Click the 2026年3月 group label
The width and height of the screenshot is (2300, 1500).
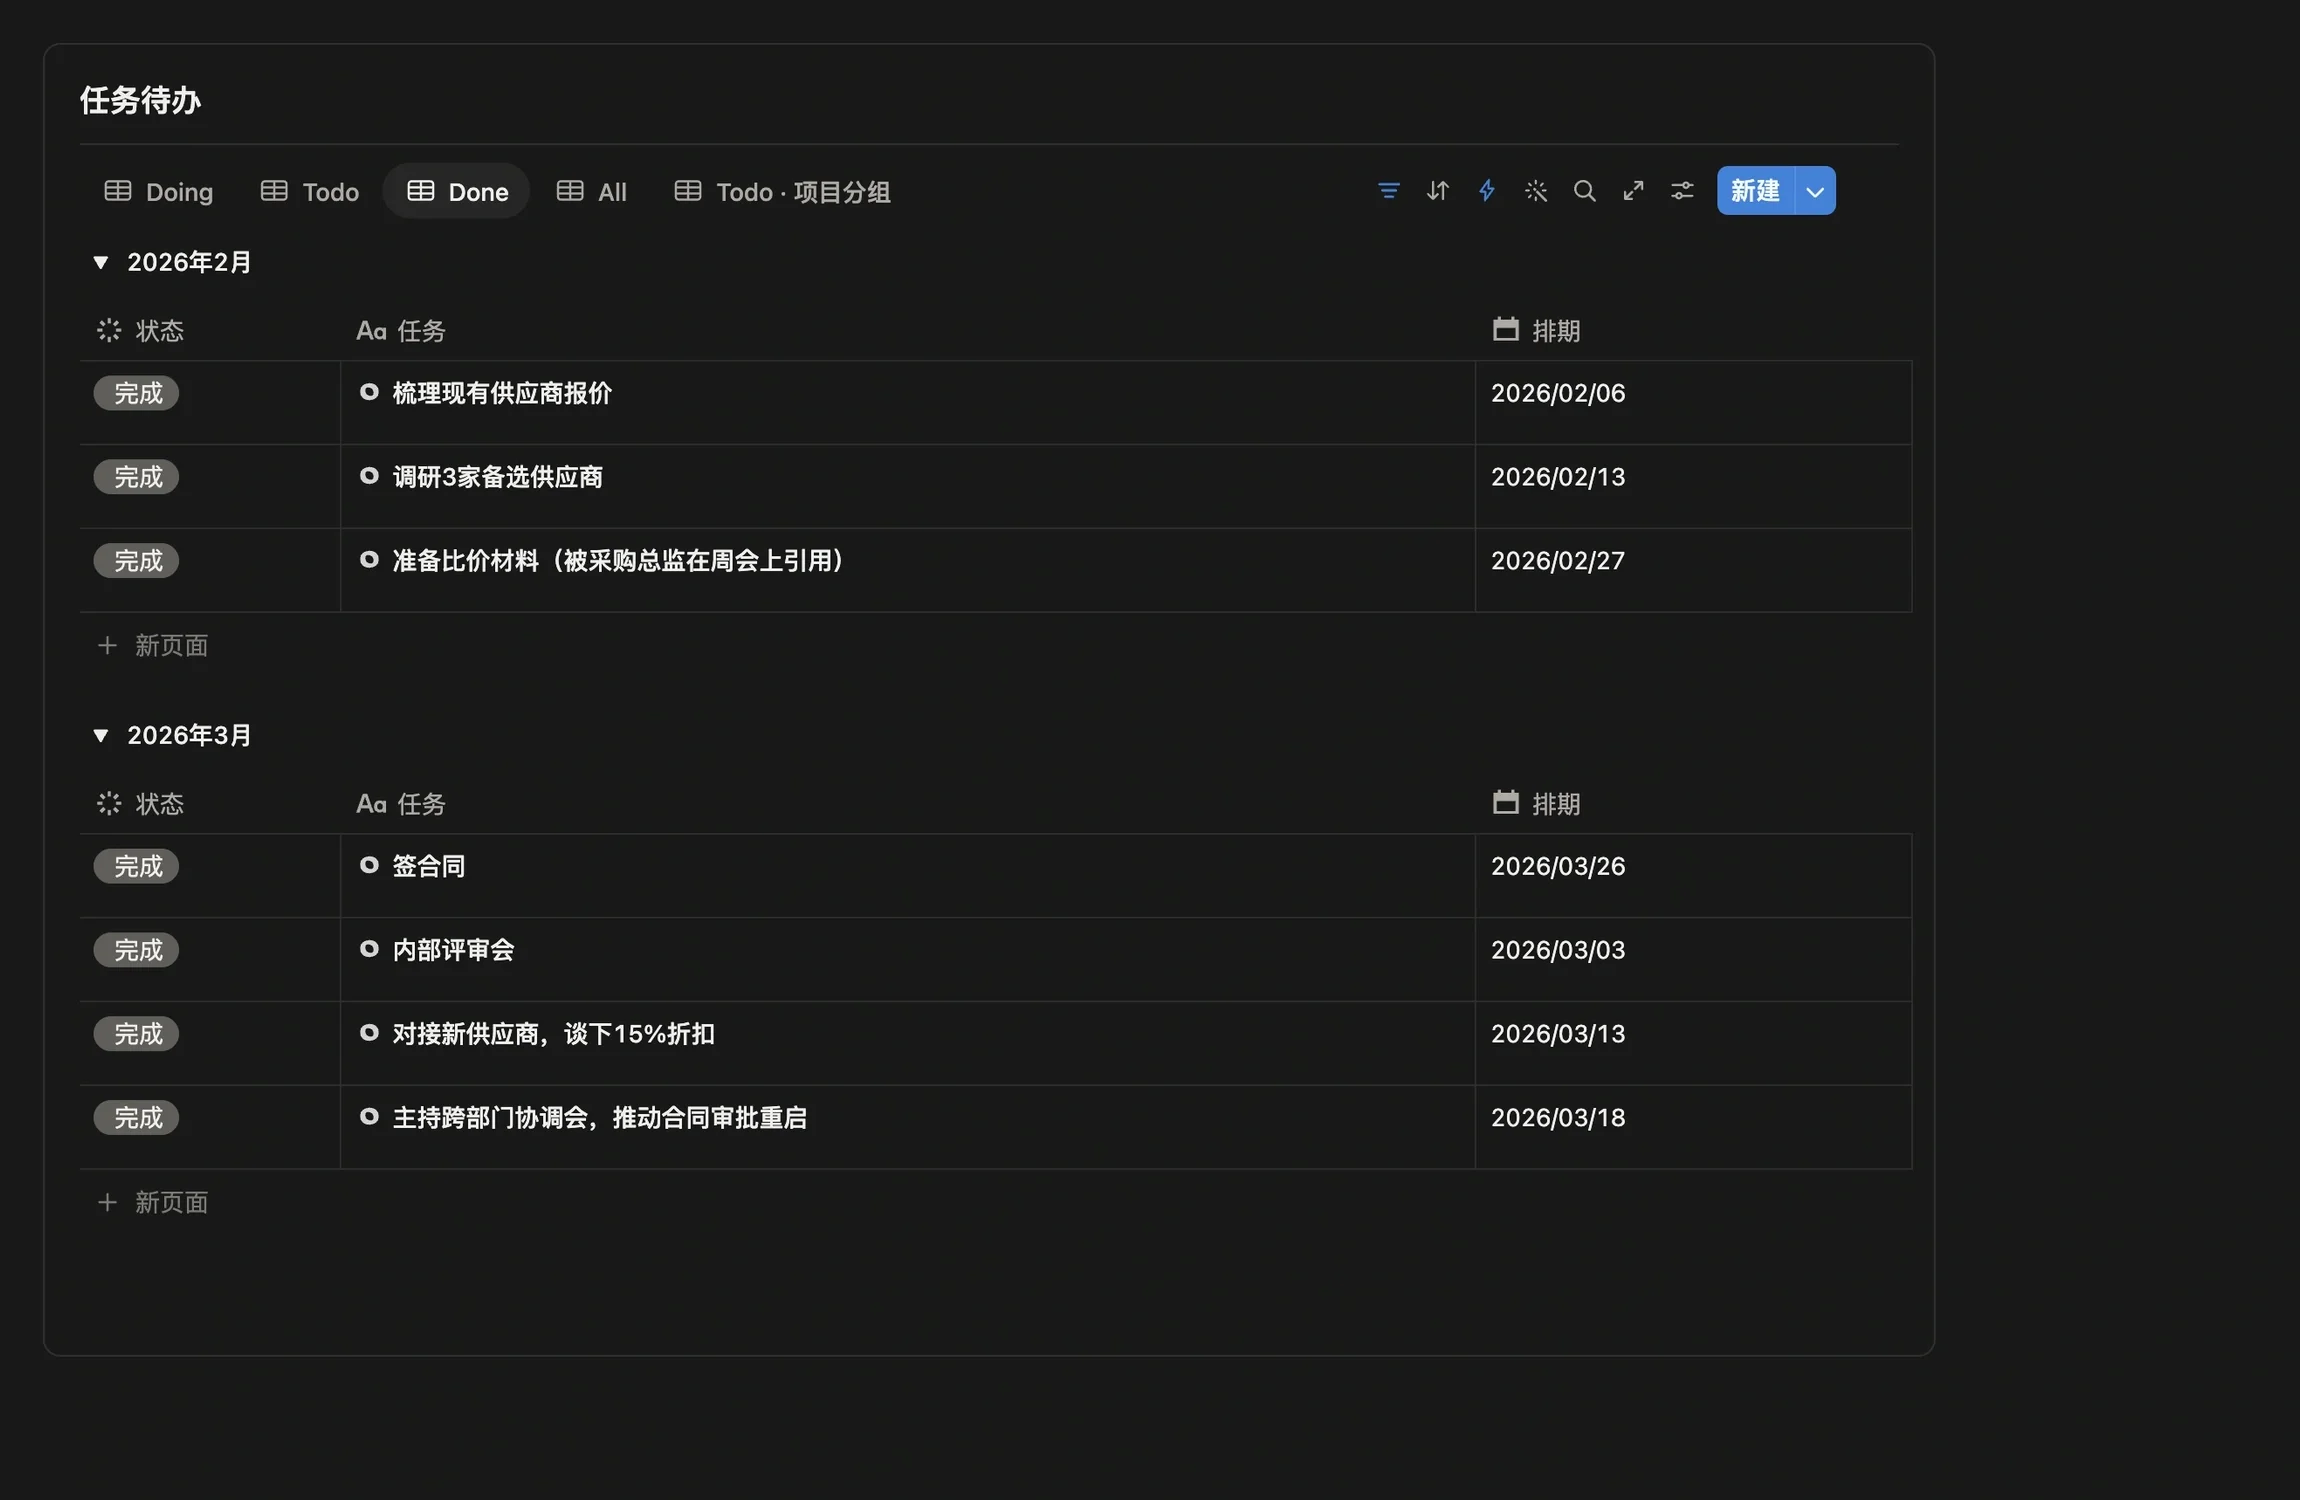(x=189, y=735)
